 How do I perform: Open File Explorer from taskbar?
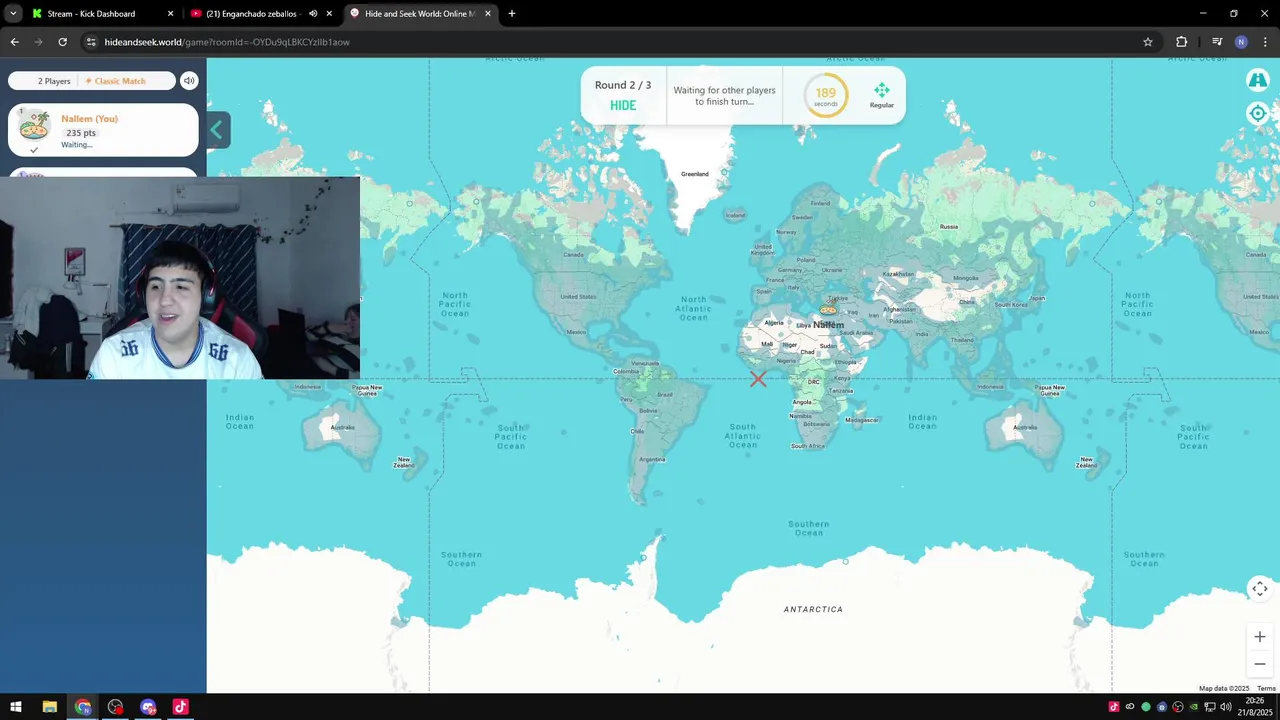tap(49, 707)
